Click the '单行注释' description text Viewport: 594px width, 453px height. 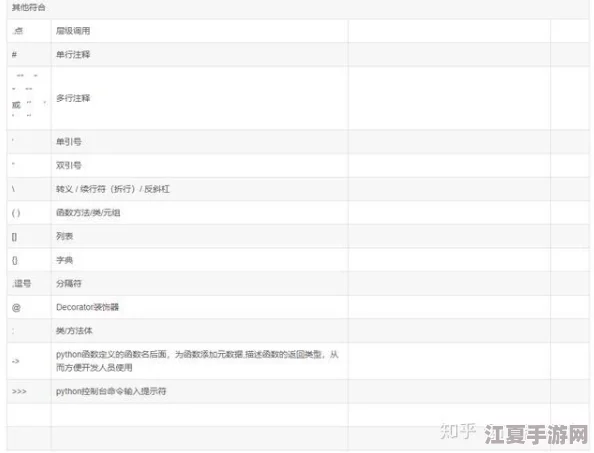(73, 55)
